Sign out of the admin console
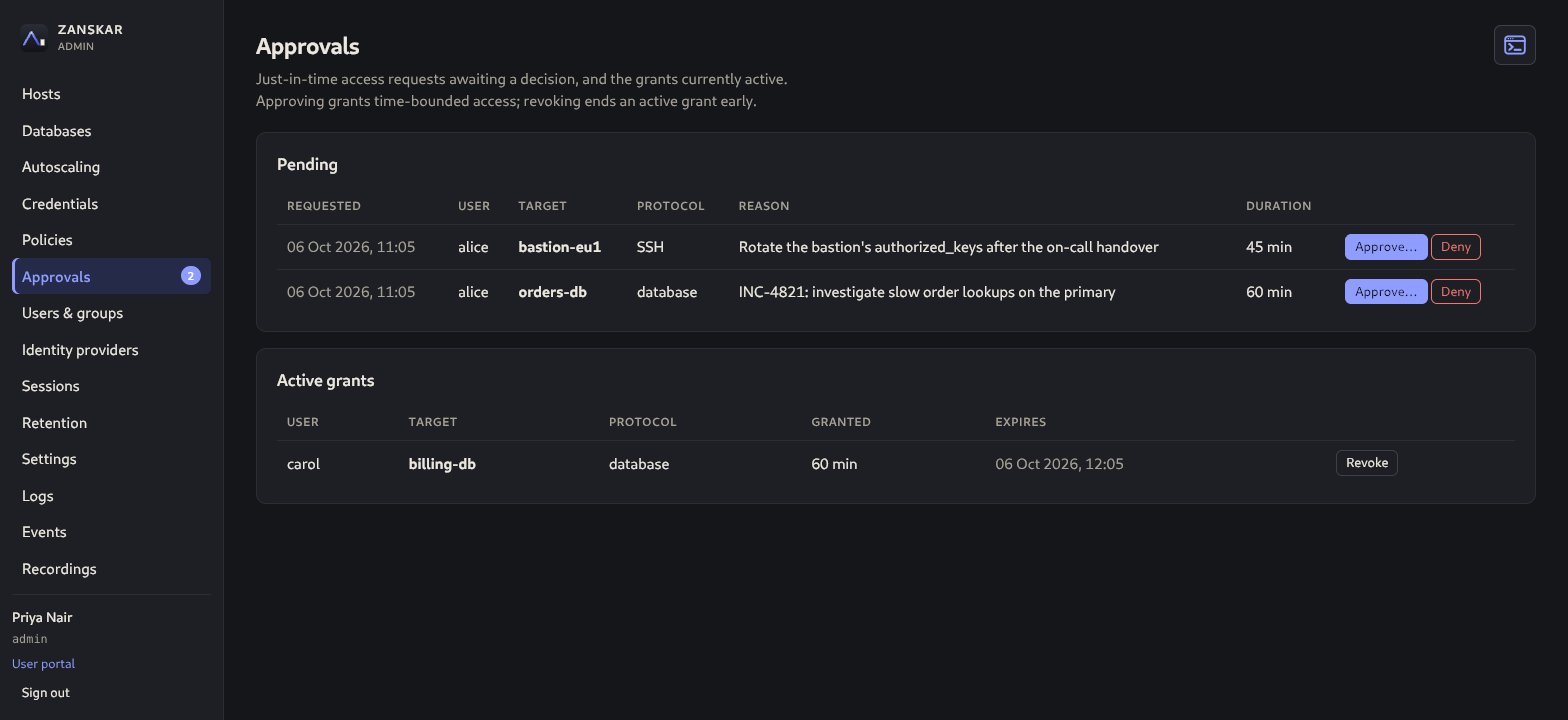 pos(46,693)
